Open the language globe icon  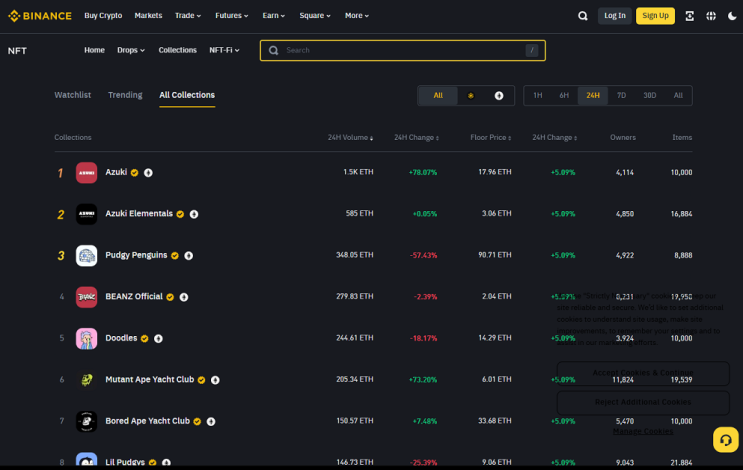point(711,16)
